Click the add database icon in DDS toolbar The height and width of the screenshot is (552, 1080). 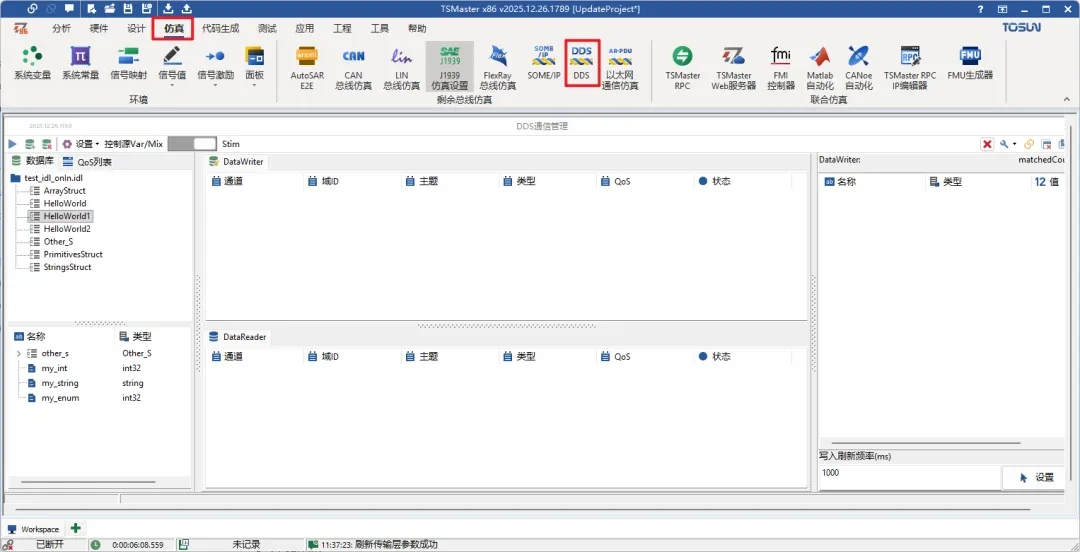click(30, 144)
